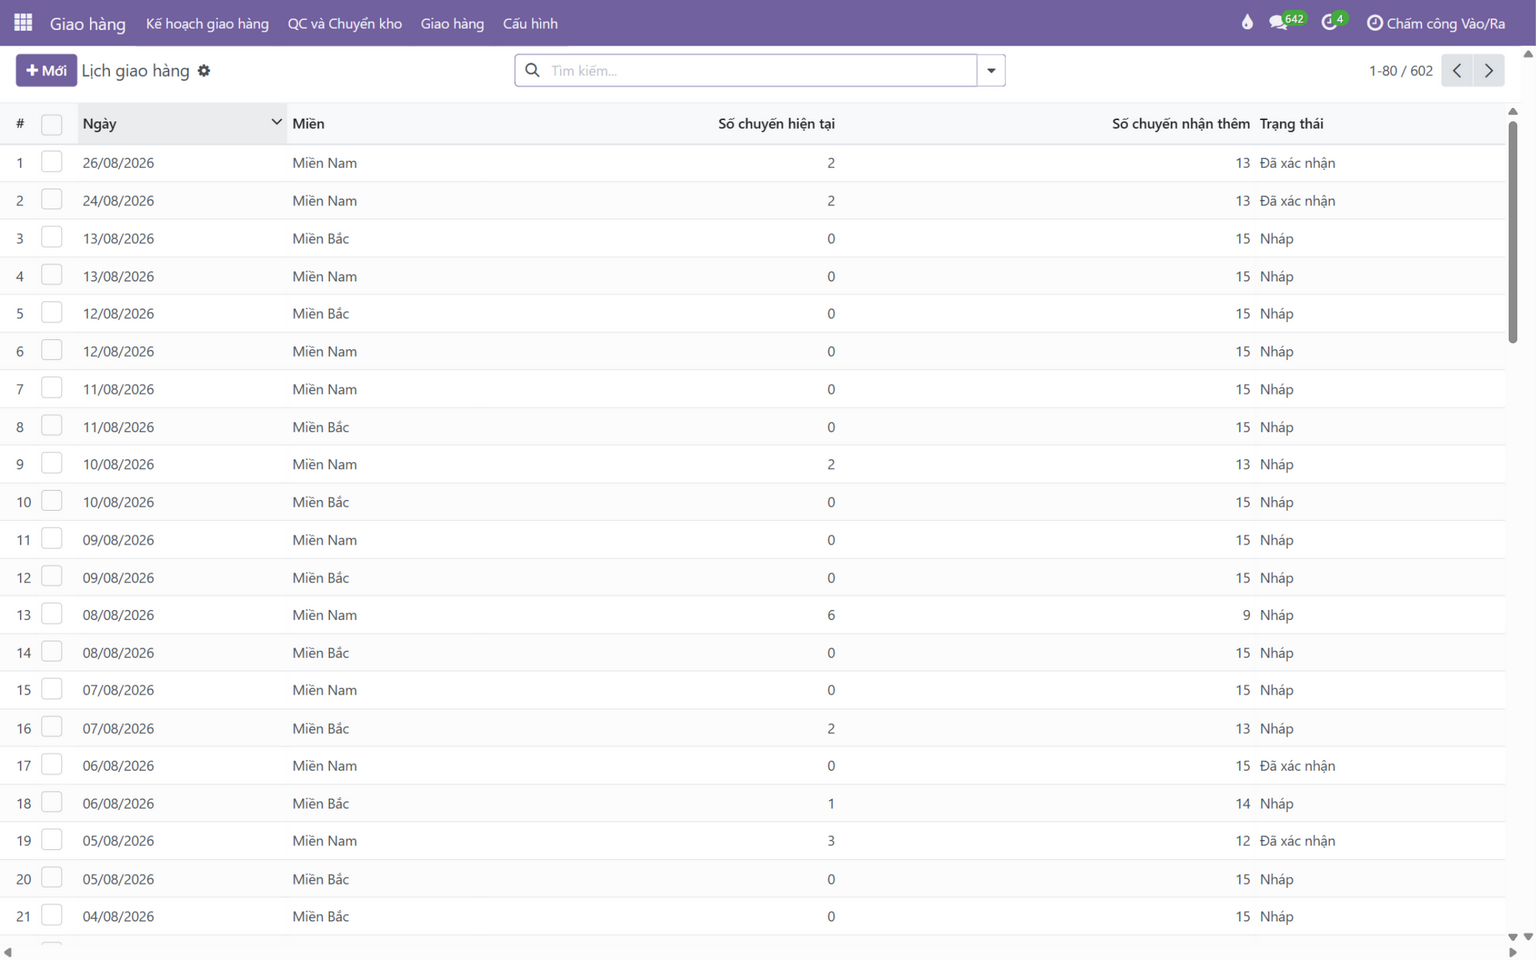
Task: Create a new record with Mới button
Action: pyautogui.click(x=46, y=71)
